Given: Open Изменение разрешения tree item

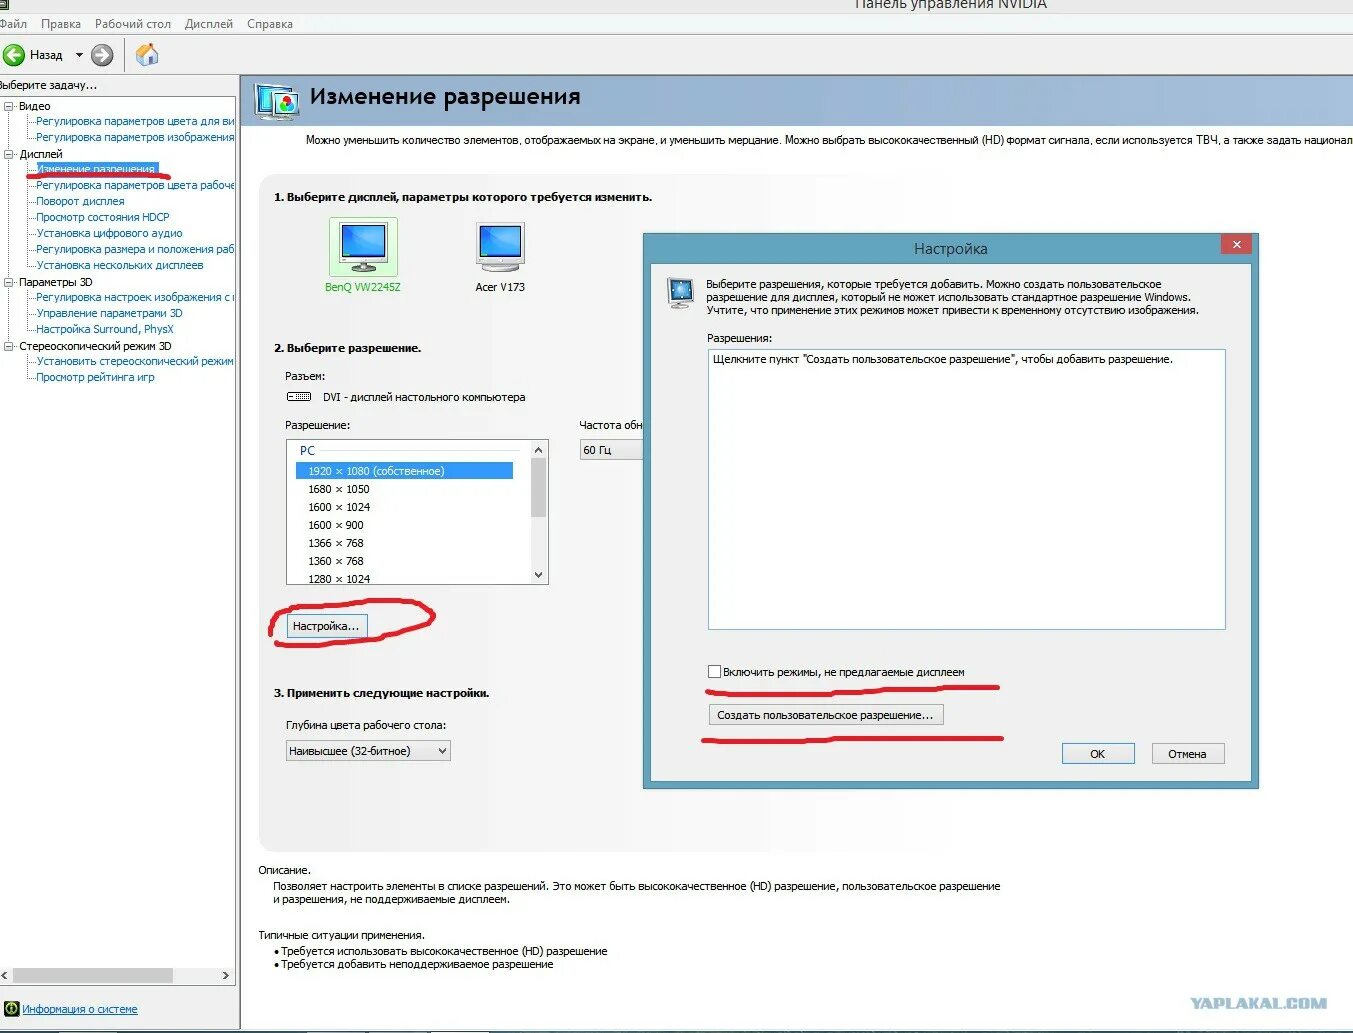Looking at the screenshot, I should [96, 169].
